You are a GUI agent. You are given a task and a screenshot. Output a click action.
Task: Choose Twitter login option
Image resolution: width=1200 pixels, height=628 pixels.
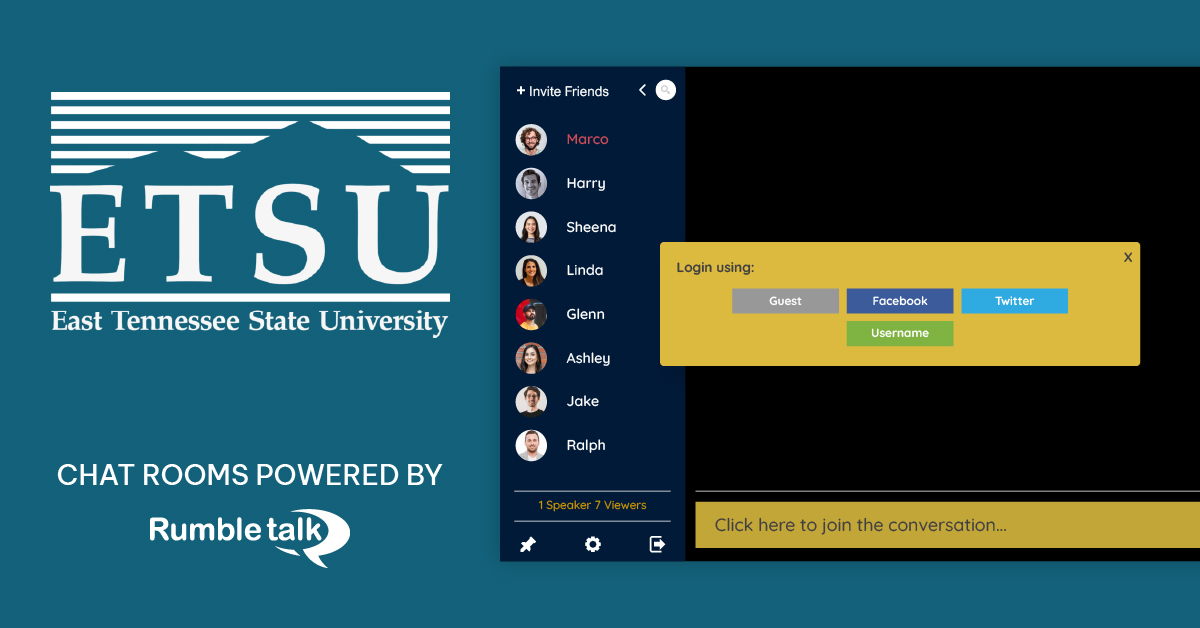tap(1014, 301)
